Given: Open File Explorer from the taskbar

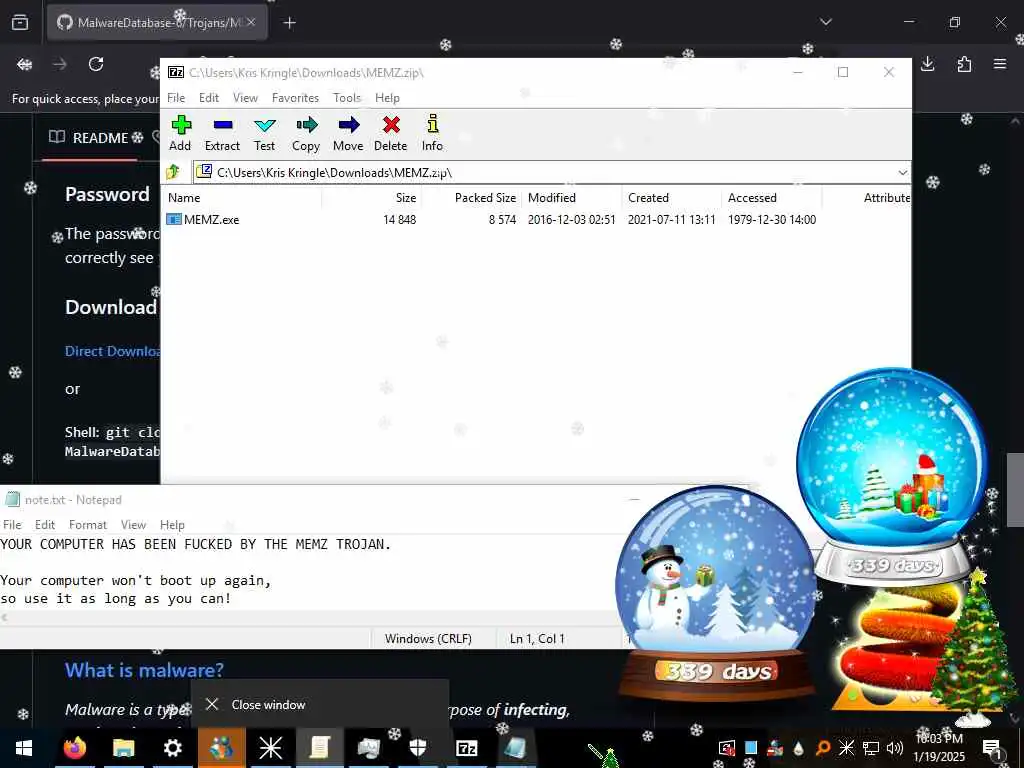Looking at the screenshot, I should point(123,748).
